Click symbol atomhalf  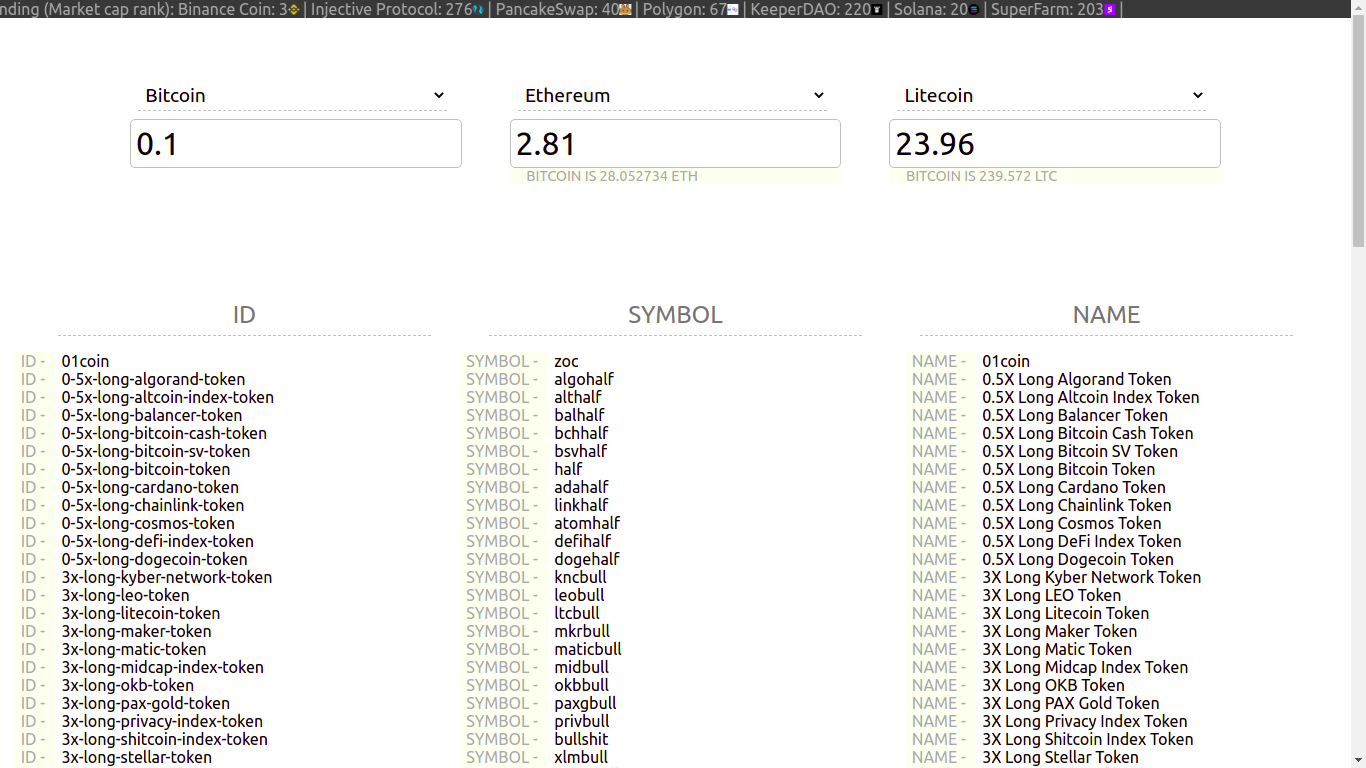tap(587, 524)
